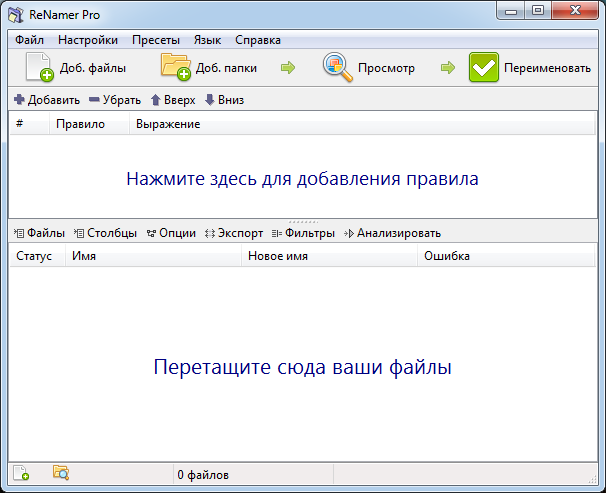Click the Просмотр label
The height and width of the screenshot is (493, 606).
386,68
